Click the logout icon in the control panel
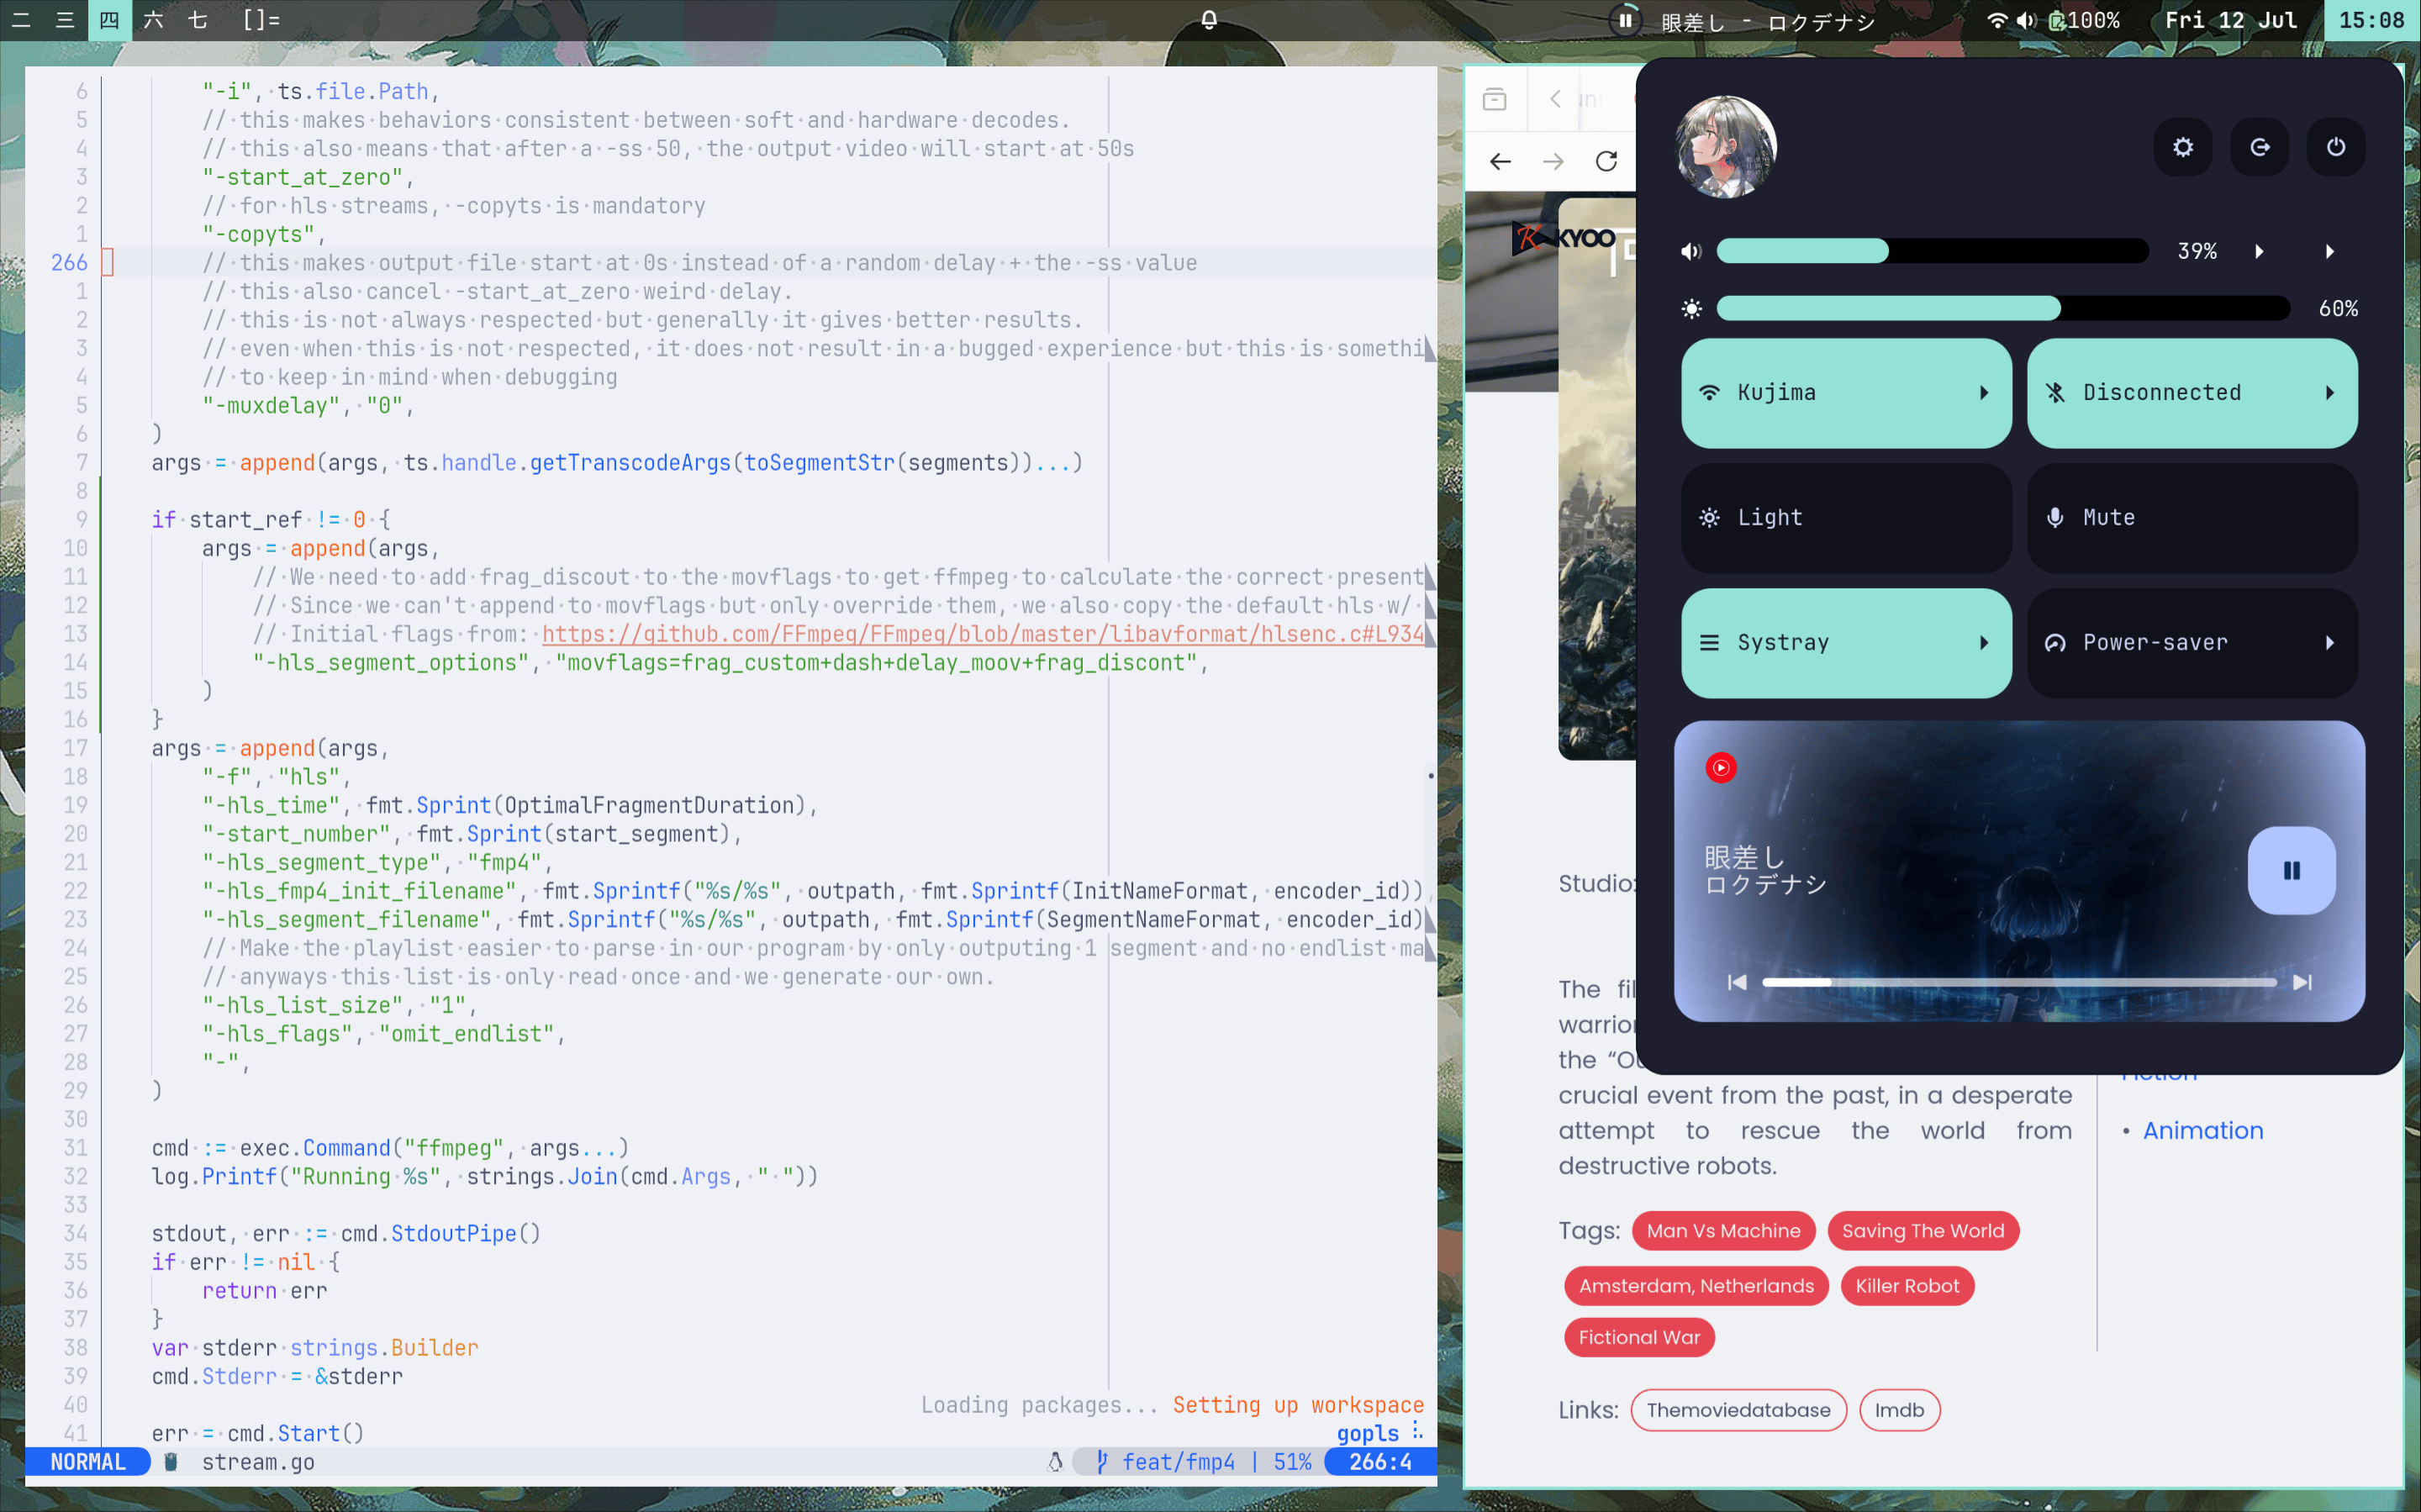Image resolution: width=2421 pixels, height=1512 pixels. click(2260, 147)
